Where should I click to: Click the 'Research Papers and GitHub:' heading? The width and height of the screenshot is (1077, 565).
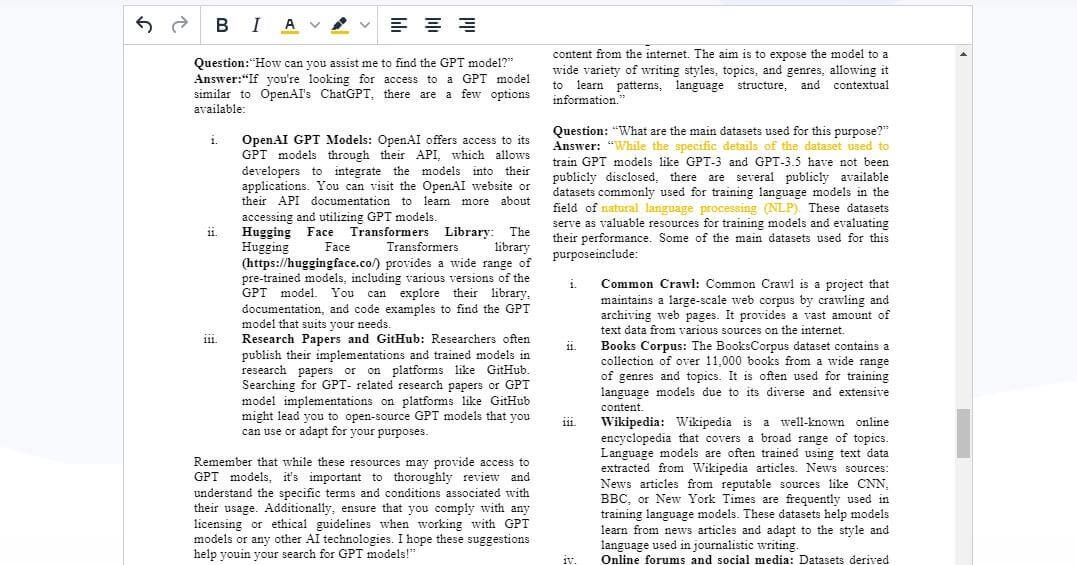334,339
